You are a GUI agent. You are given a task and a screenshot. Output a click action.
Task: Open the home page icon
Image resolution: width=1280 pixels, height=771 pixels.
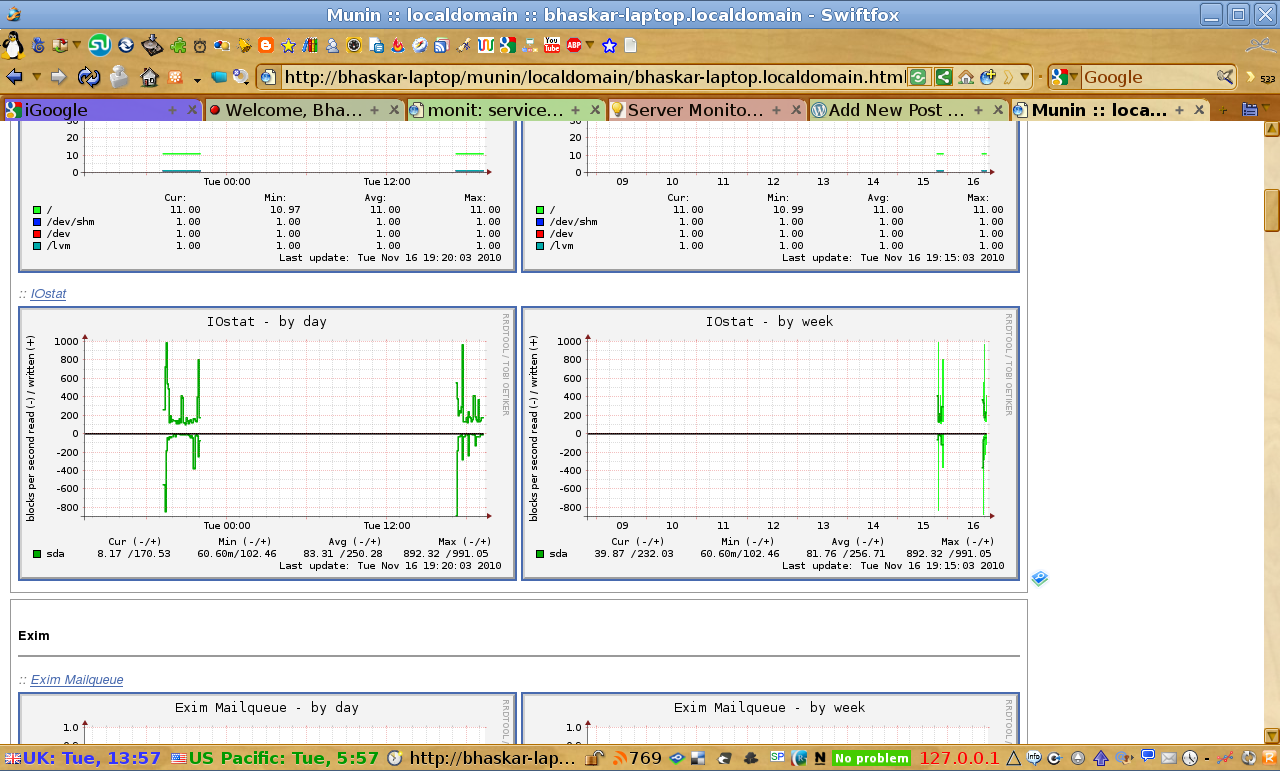tap(150, 77)
